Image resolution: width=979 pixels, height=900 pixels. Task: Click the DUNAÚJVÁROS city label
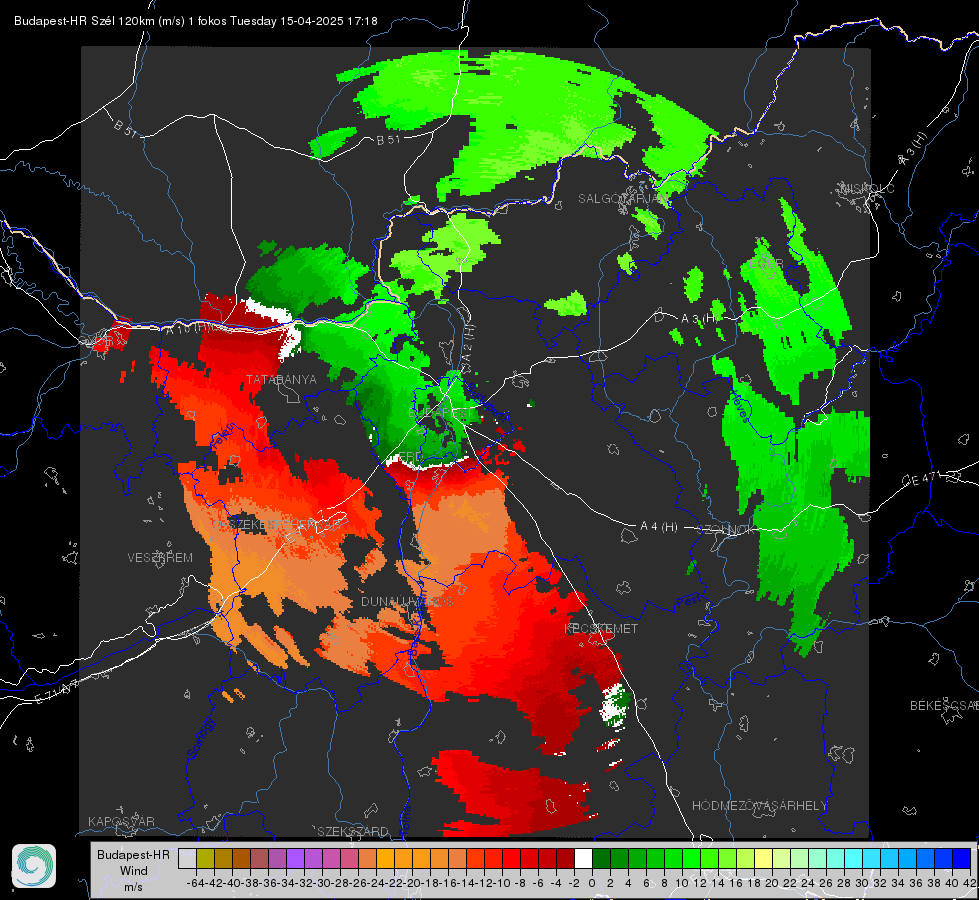[x=407, y=601]
